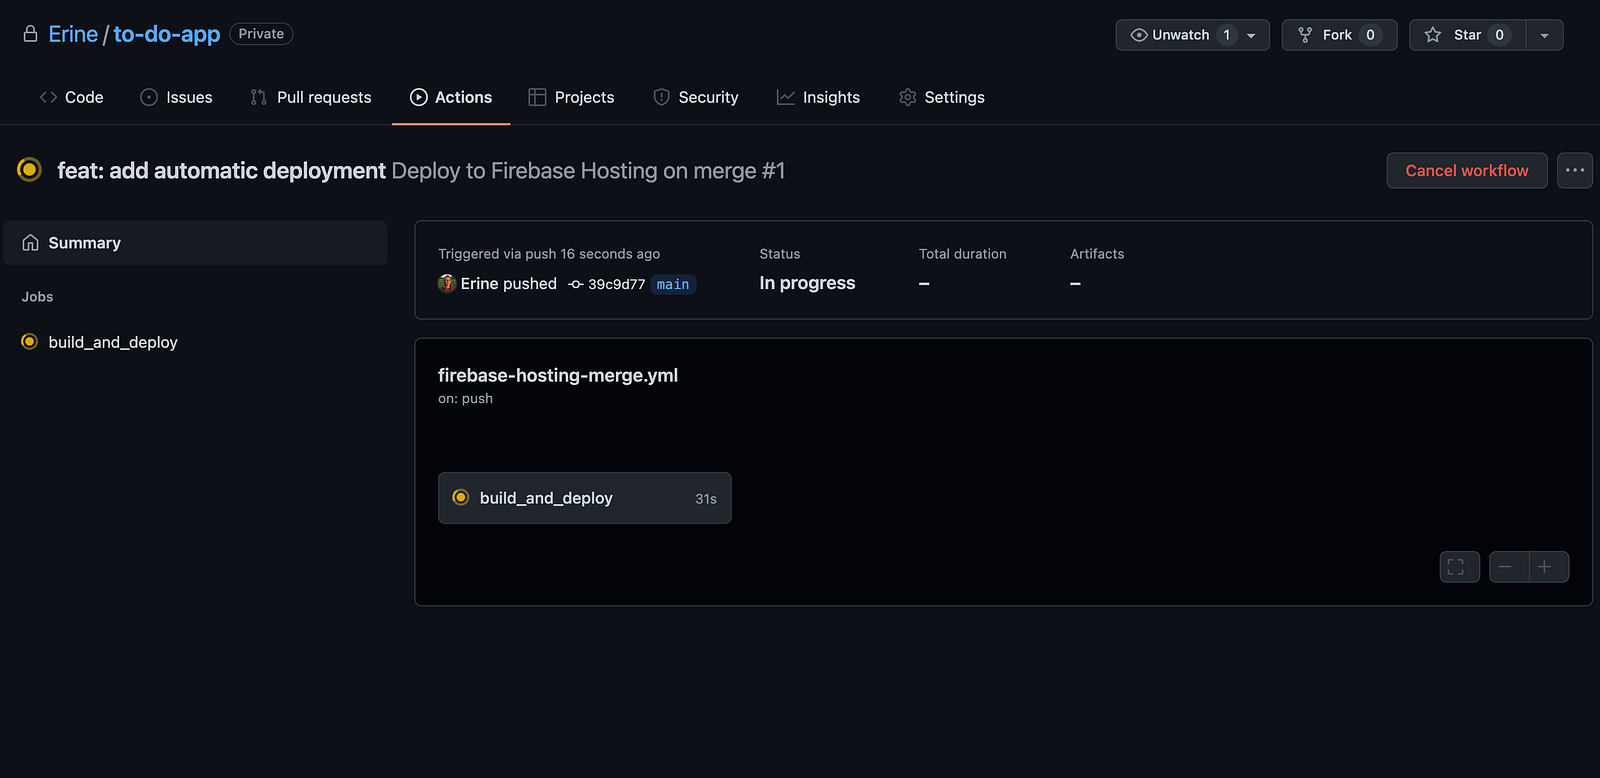This screenshot has height=778, width=1600.
Task: Click Erine's avatar in the trigger info
Action: point(447,284)
